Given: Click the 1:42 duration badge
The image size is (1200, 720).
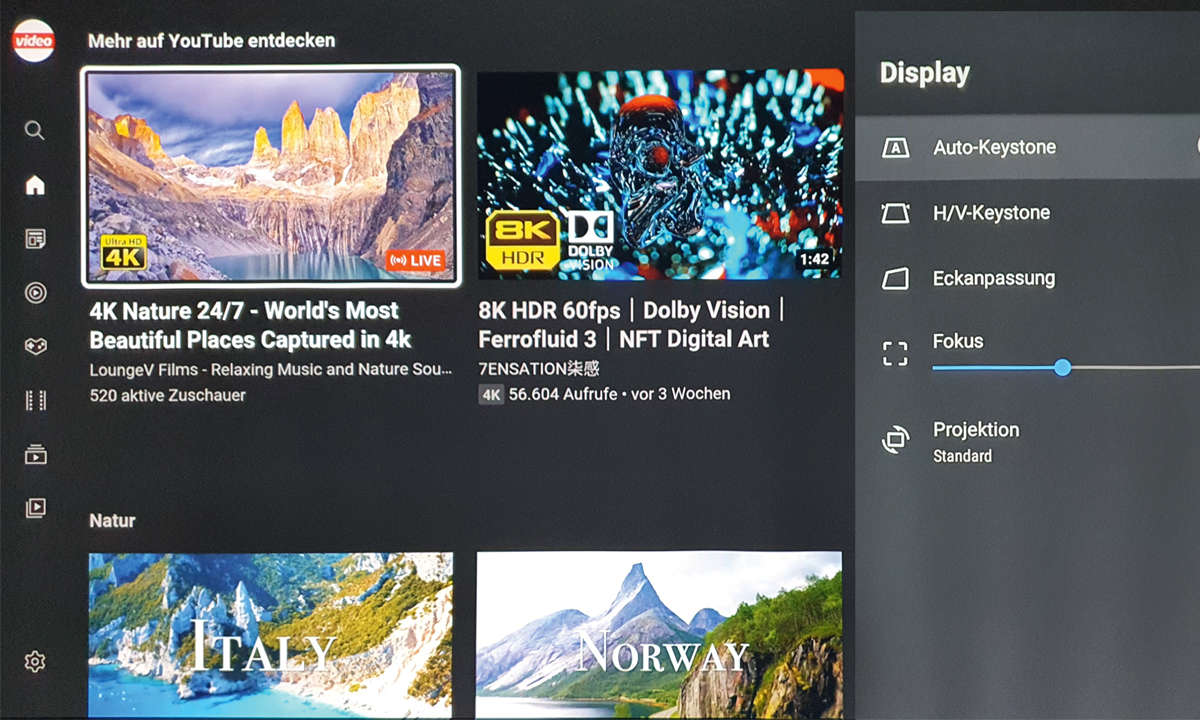Looking at the screenshot, I should 815,260.
